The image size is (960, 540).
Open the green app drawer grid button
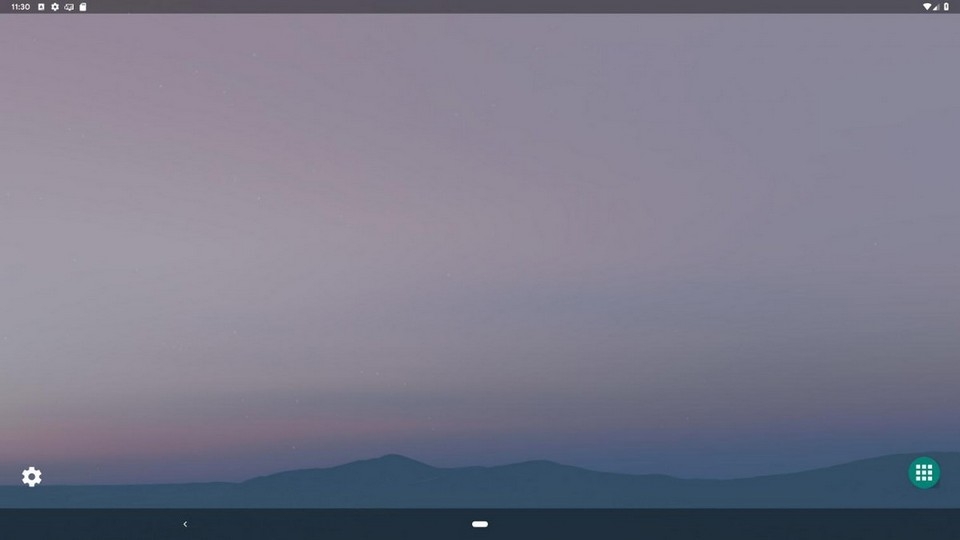(x=924, y=473)
